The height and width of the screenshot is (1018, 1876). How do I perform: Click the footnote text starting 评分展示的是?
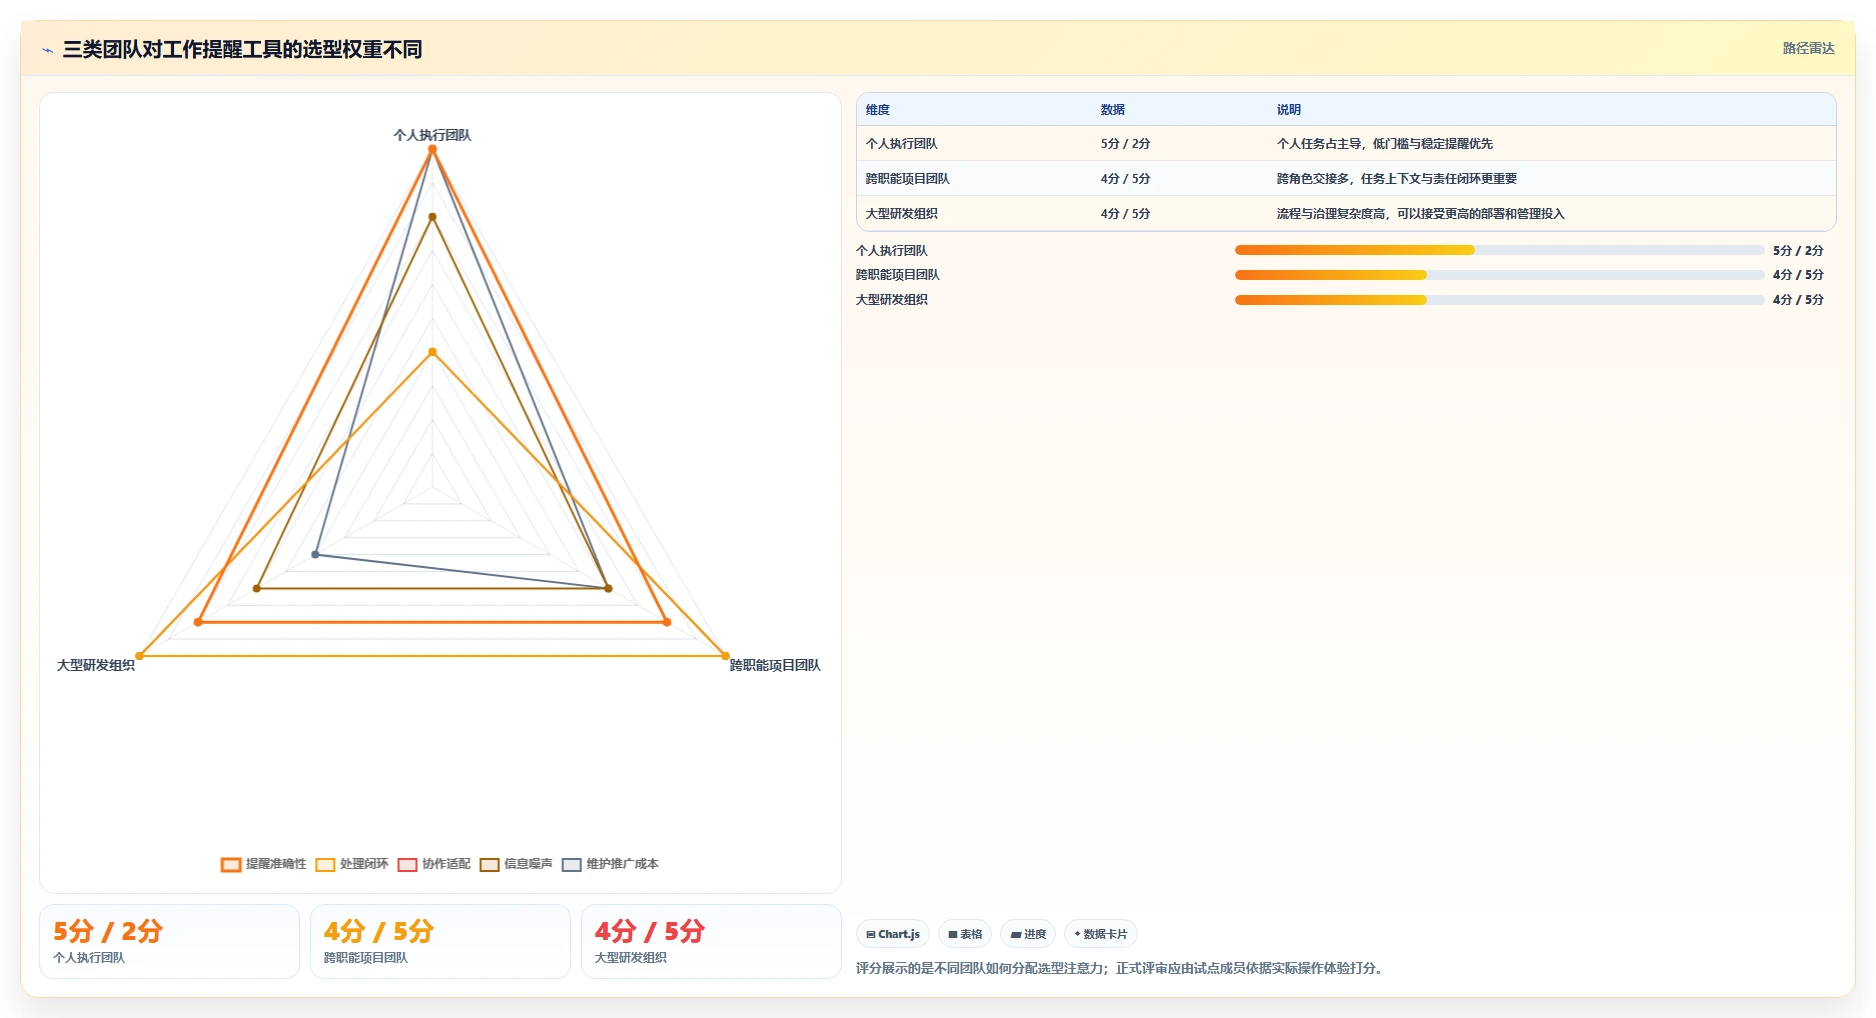click(x=1121, y=968)
